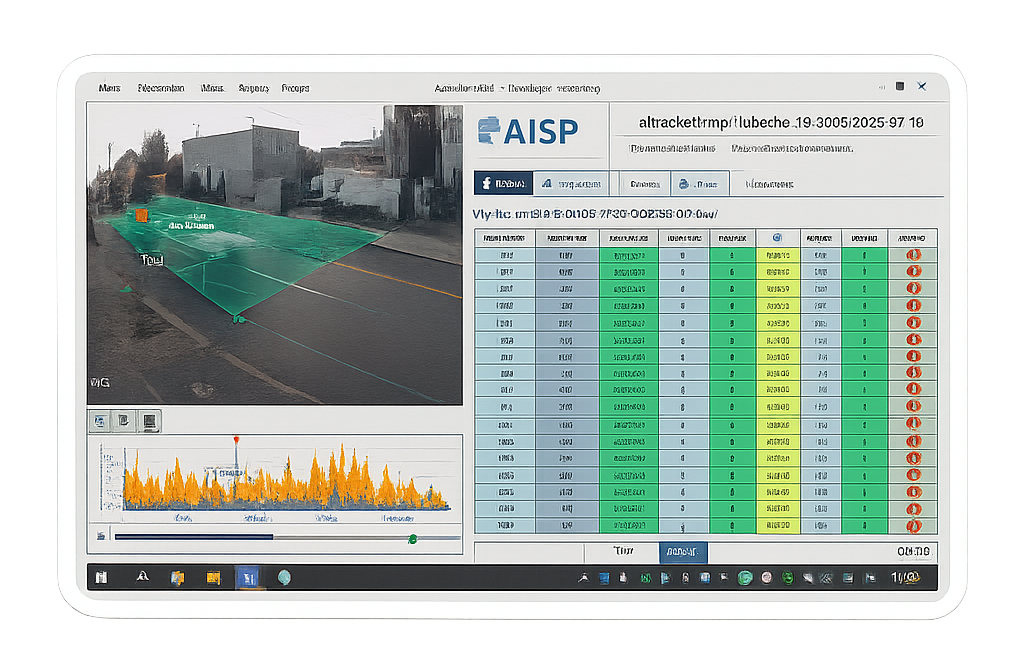Viewport: 1024px width, 659px height.
Task: Open the teal globe icon in the taskbar
Action: (x=284, y=577)
